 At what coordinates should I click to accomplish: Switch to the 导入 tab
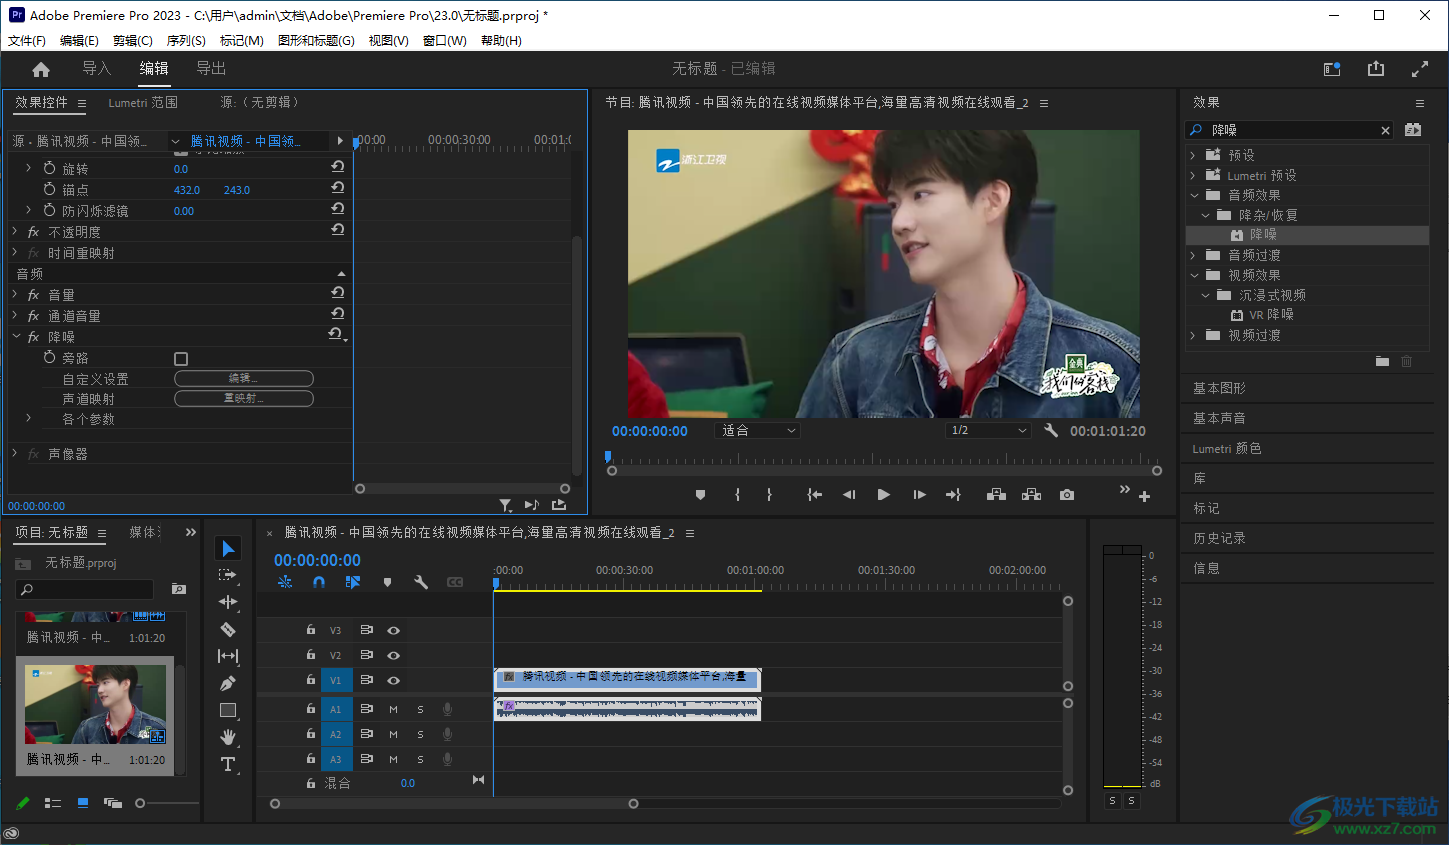click(x=97, y=68)
